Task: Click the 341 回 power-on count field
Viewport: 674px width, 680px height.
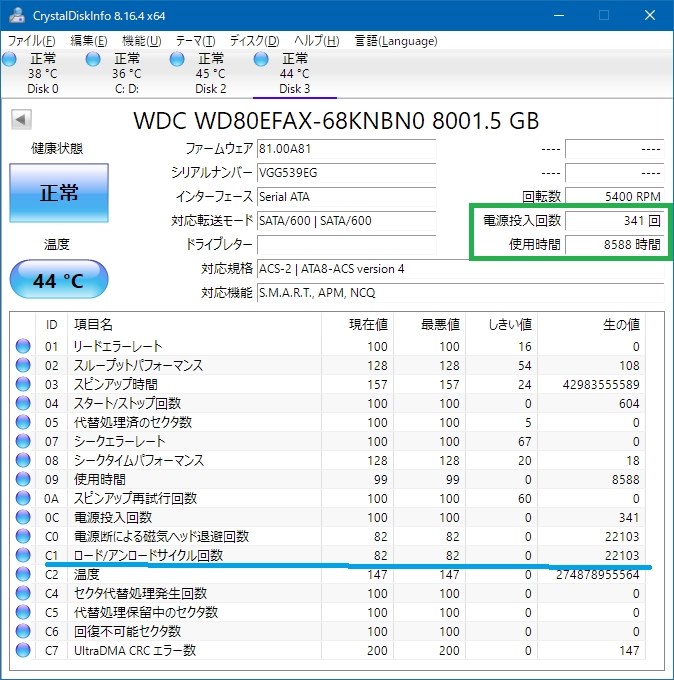Action: 615,221
